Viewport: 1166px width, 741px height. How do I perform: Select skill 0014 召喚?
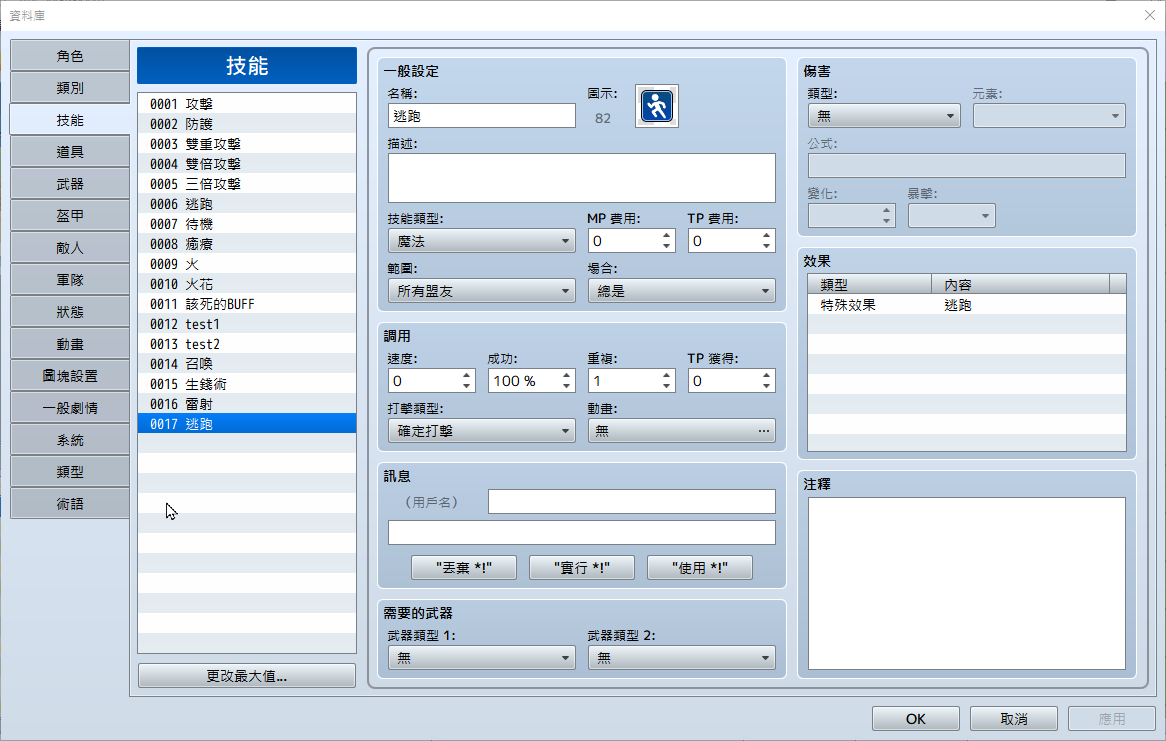click(x=247, y=364)
